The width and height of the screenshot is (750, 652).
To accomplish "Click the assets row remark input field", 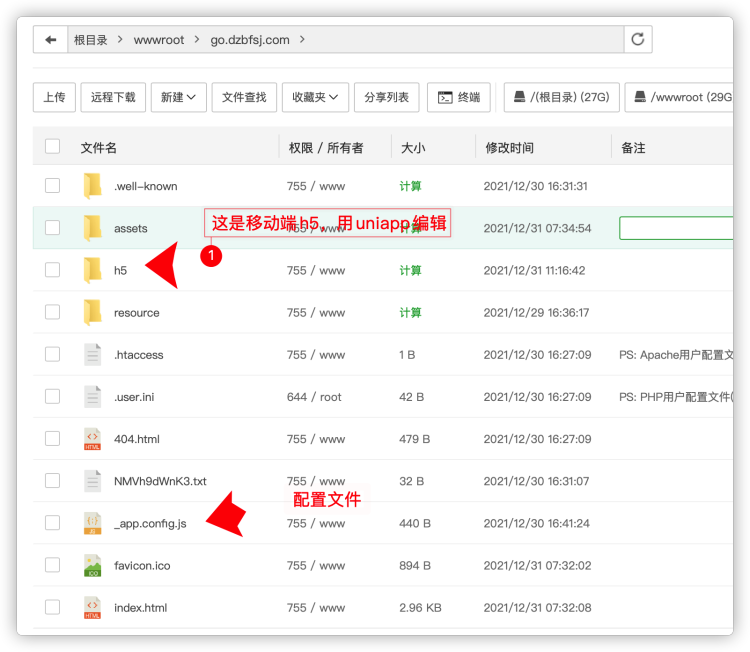I will [676, 228].
